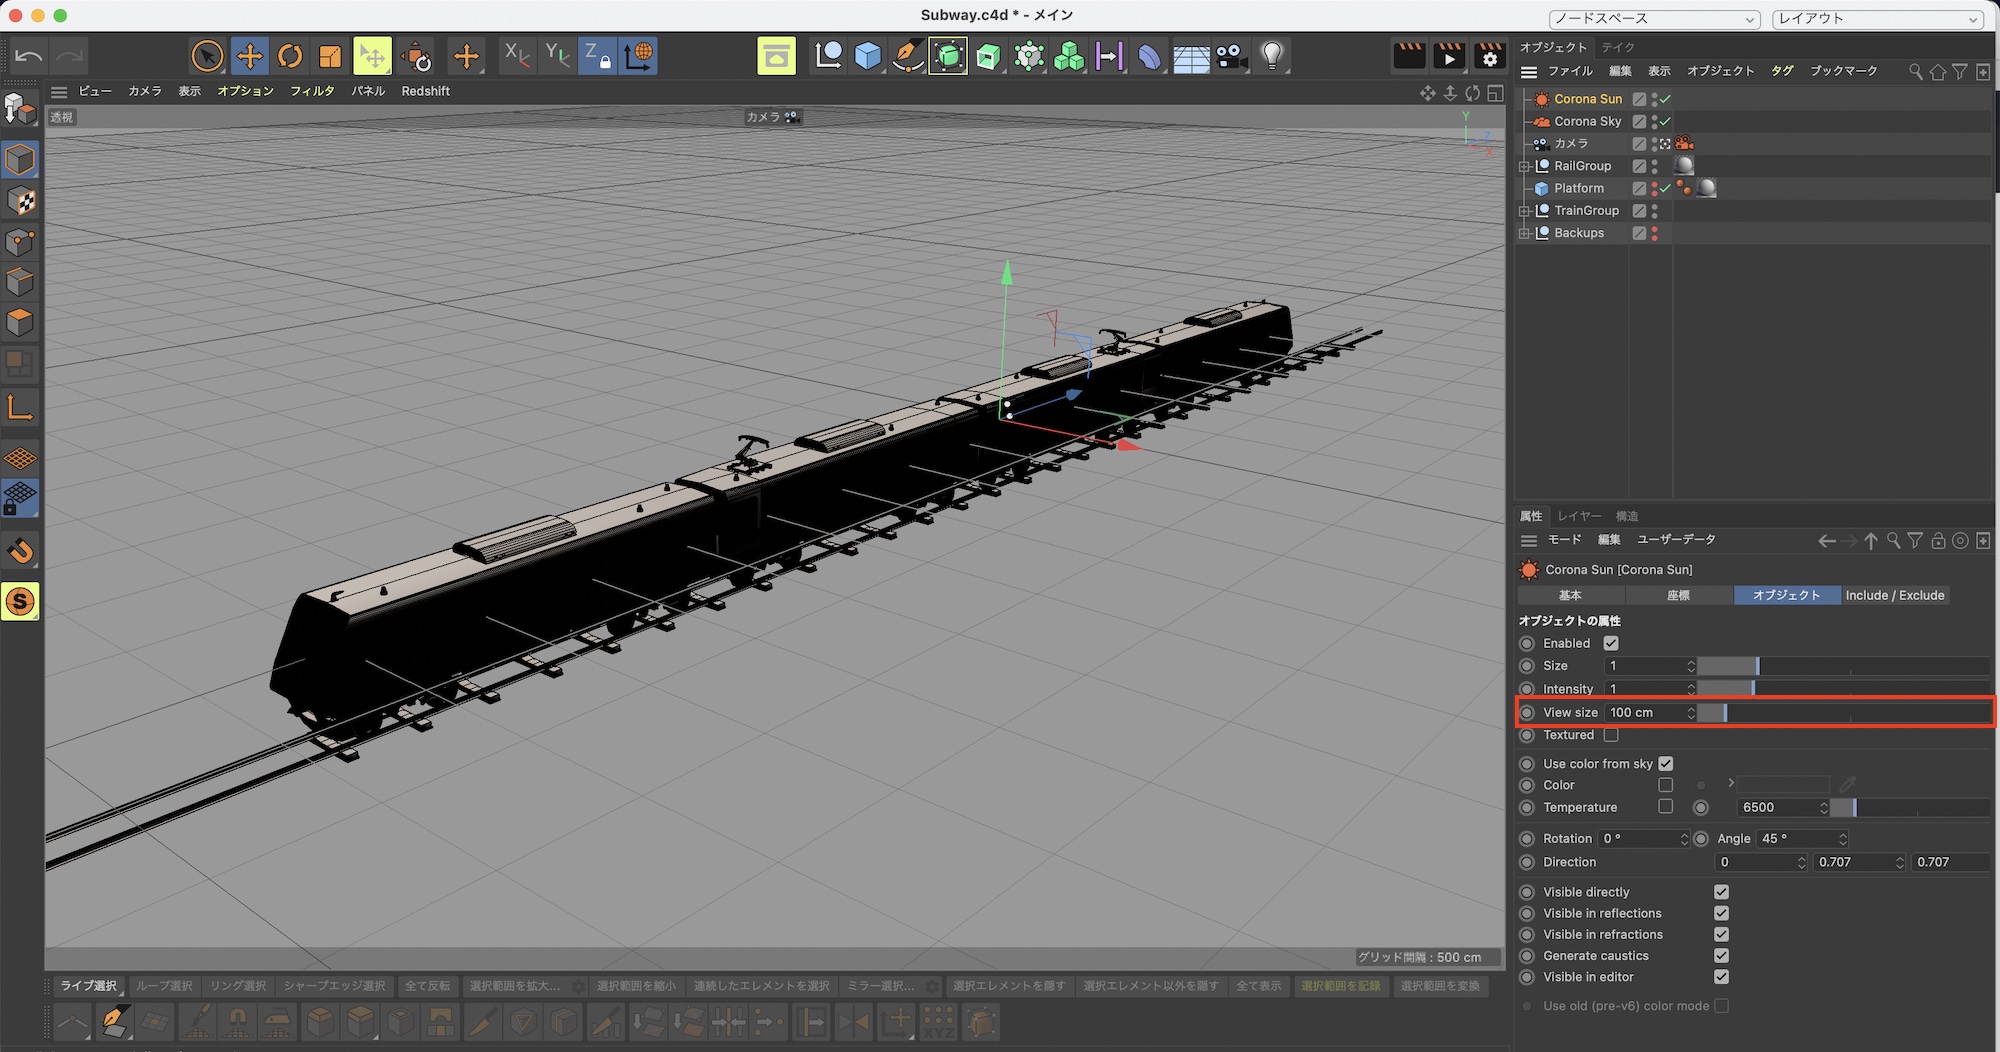Click the 全て反転 button
This screenshot has height=1052, width=2000.
pyautogui.click(x=427, y=986)
